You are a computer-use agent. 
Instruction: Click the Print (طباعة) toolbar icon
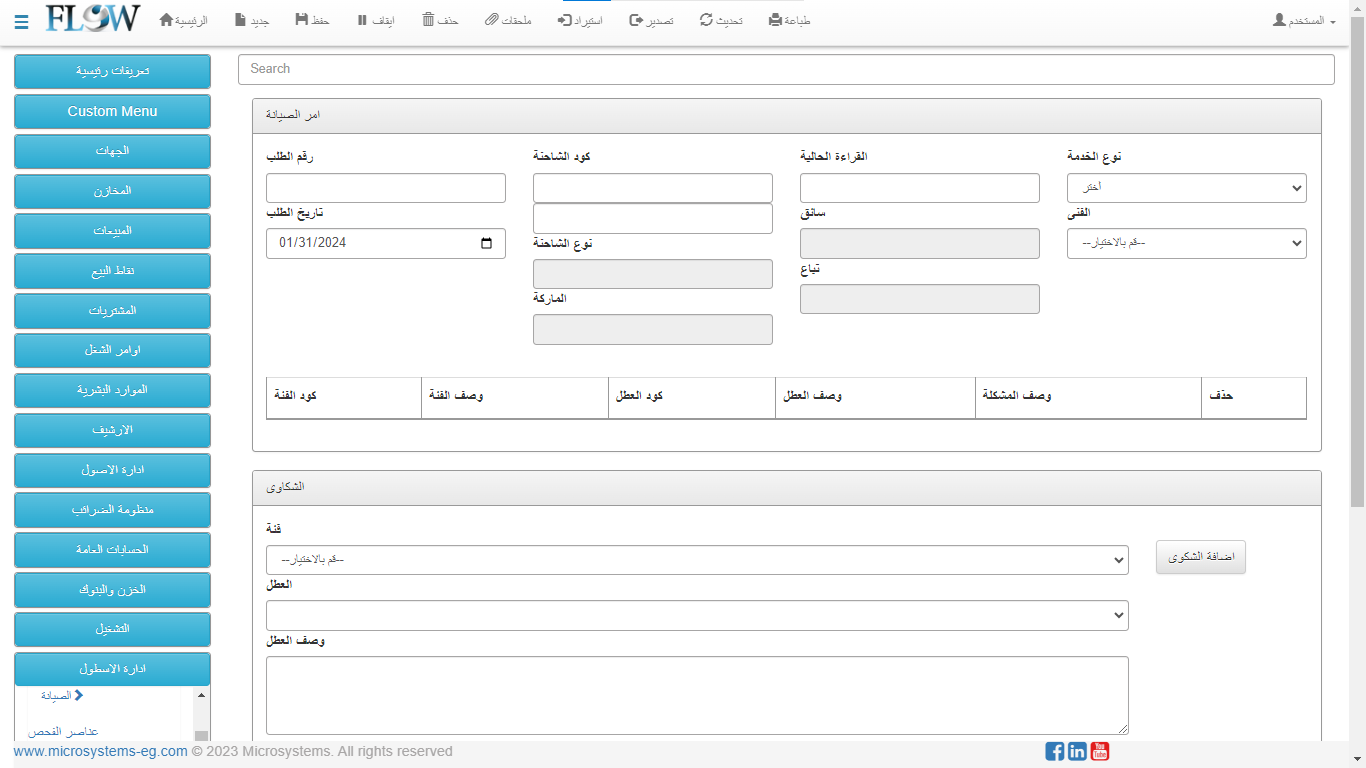tap(775, 20)
